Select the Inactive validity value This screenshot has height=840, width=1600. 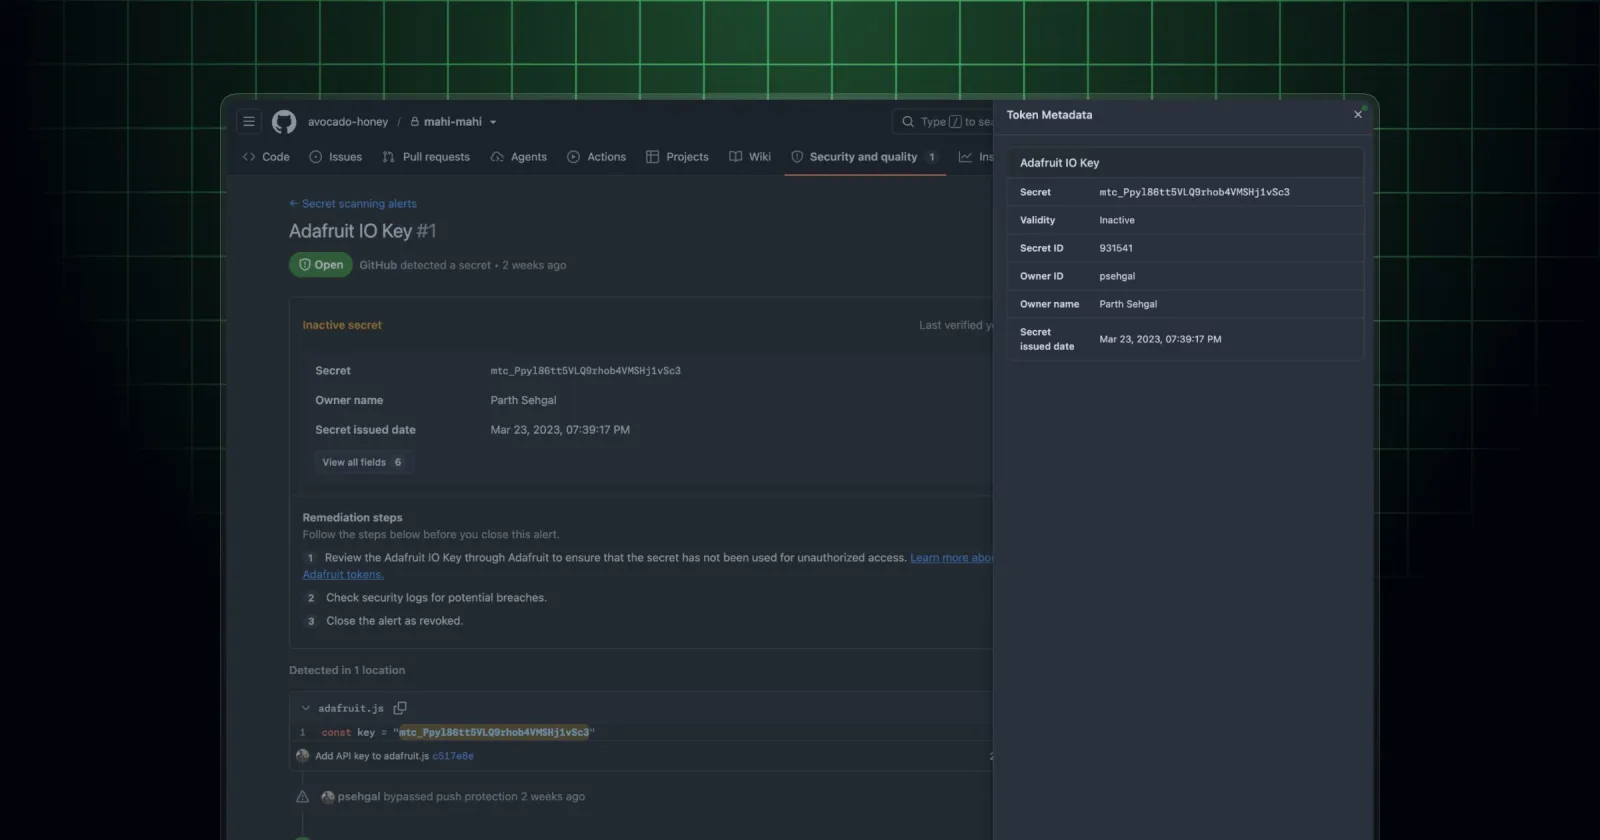pos(1117,220)
